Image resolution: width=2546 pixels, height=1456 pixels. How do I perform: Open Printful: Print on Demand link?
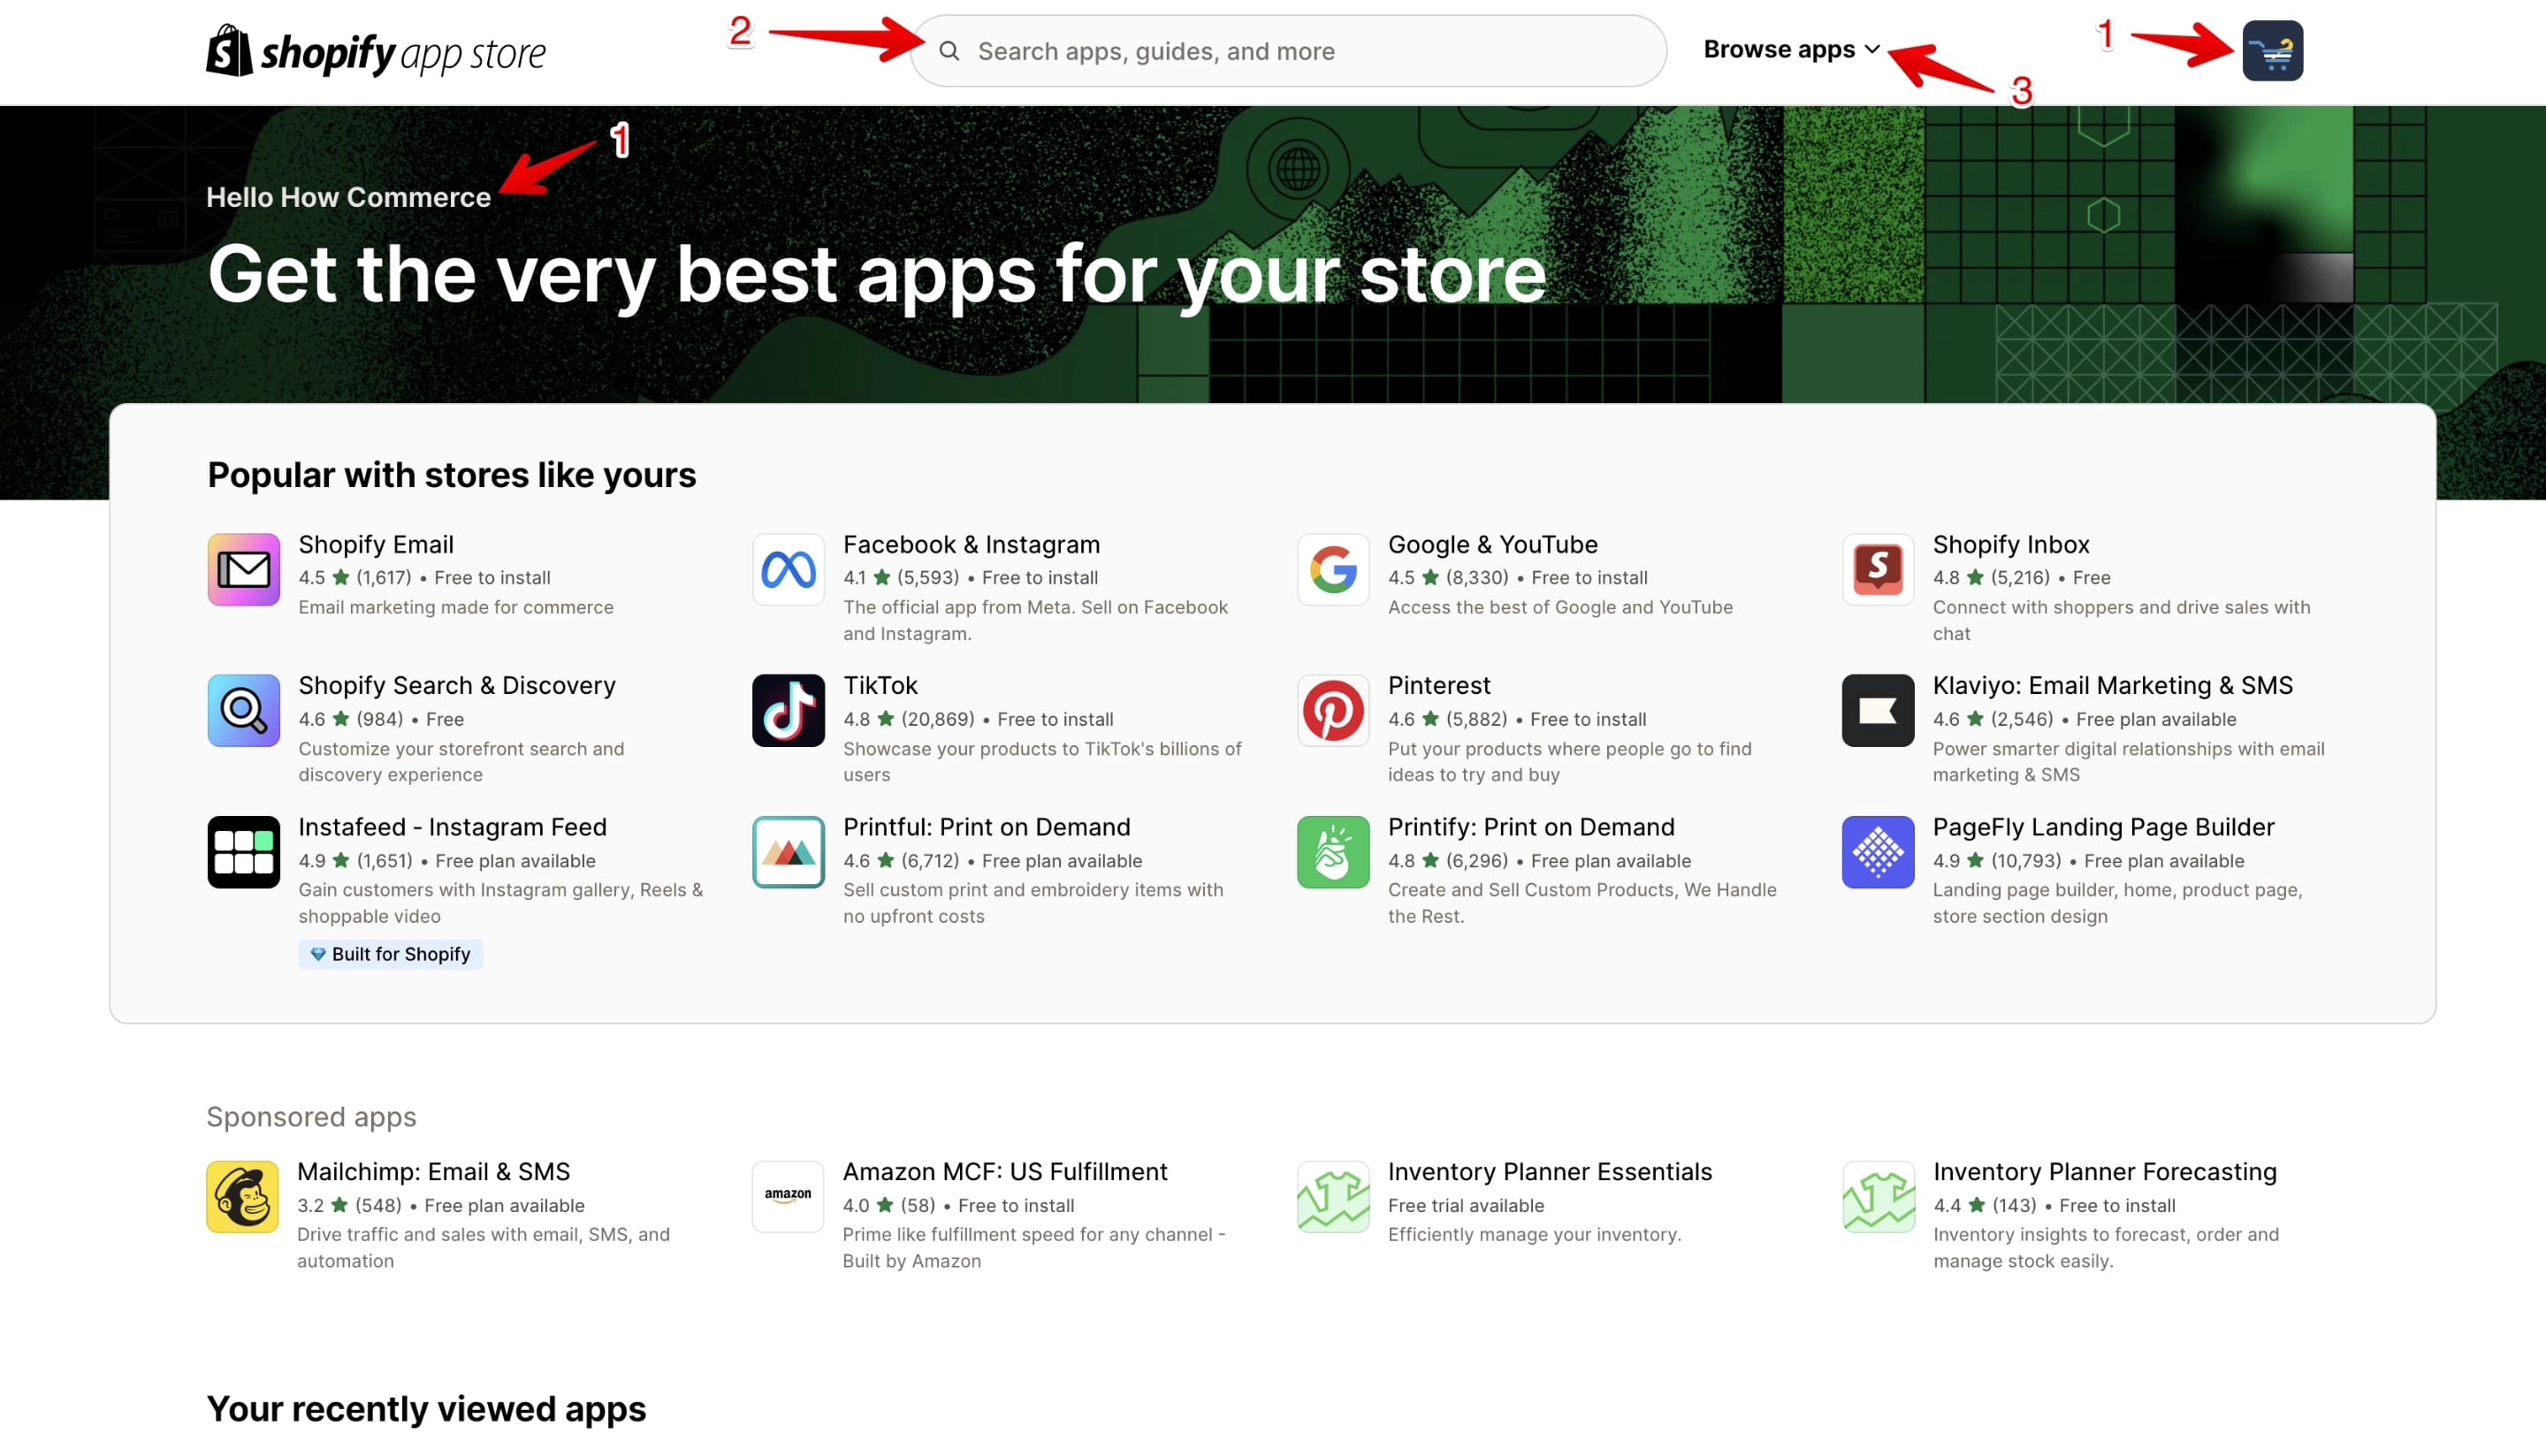[986, 827]
